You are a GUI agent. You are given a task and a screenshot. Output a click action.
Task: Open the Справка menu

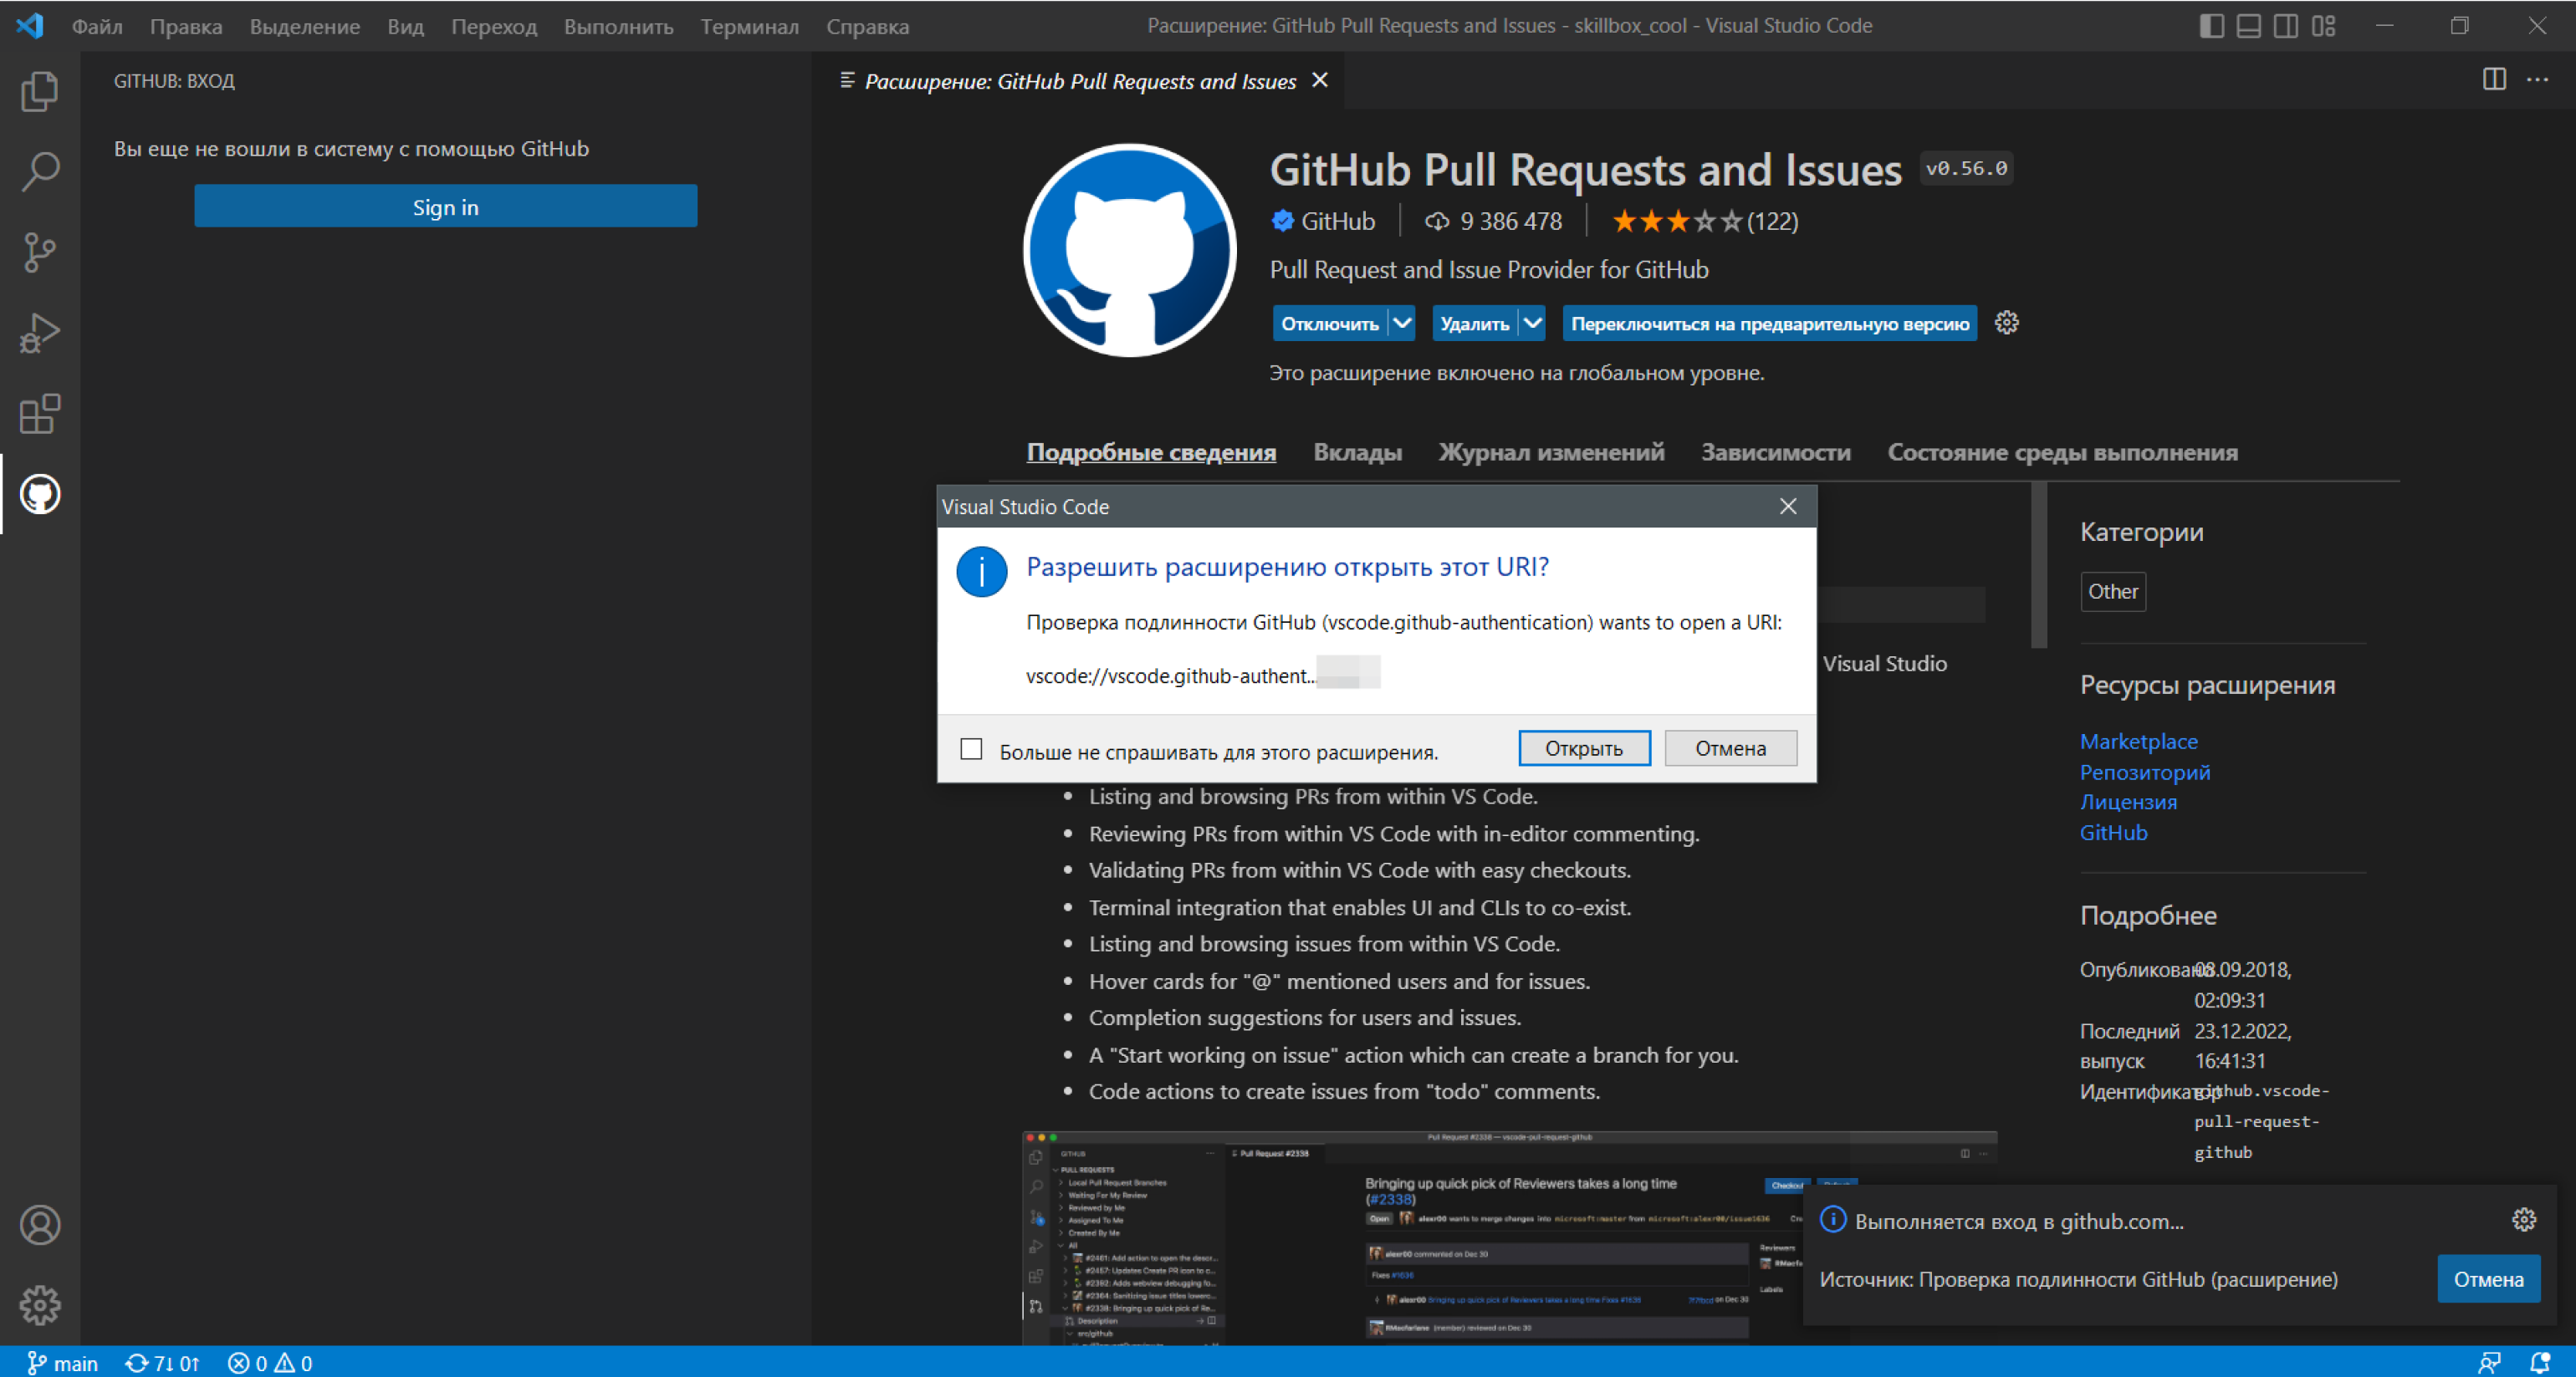[867, 26]
